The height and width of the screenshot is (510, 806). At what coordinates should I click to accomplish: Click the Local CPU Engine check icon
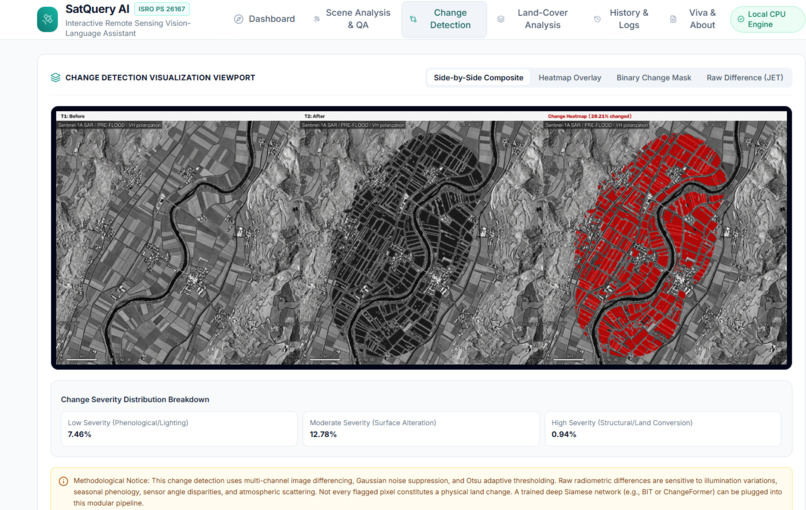coord(741,19)
